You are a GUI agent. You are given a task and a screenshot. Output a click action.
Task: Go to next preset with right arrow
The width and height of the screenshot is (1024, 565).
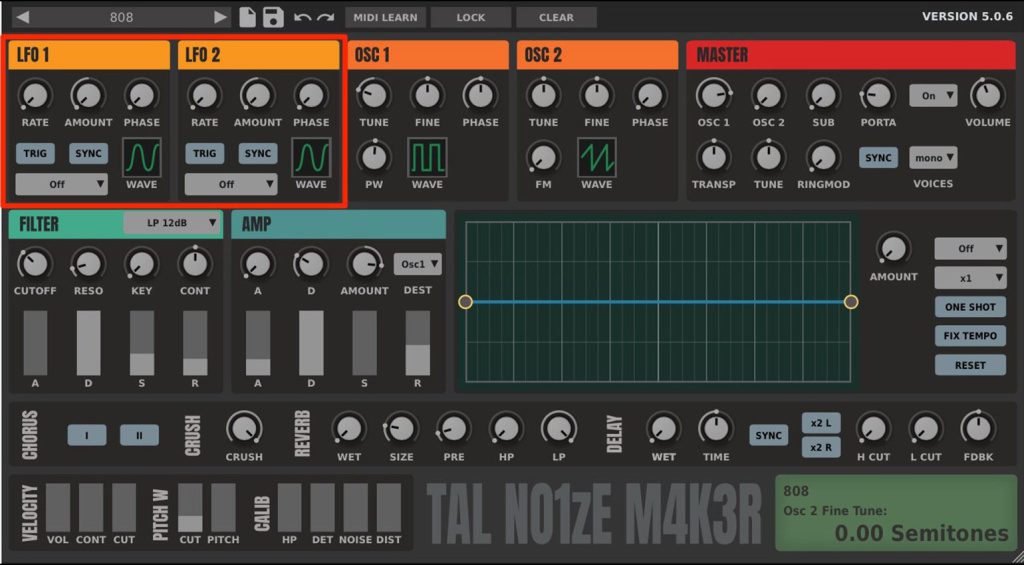click(221, 17)
